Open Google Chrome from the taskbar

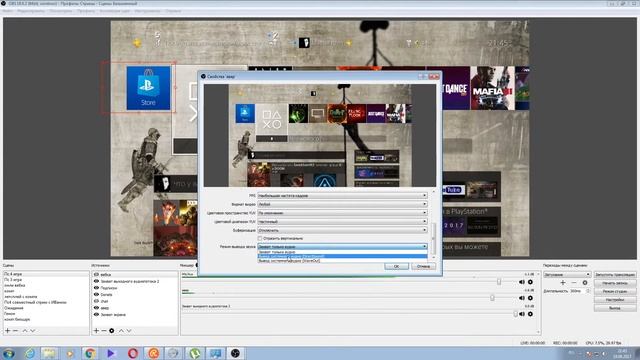pyautogui.click(x=90, y=353)
